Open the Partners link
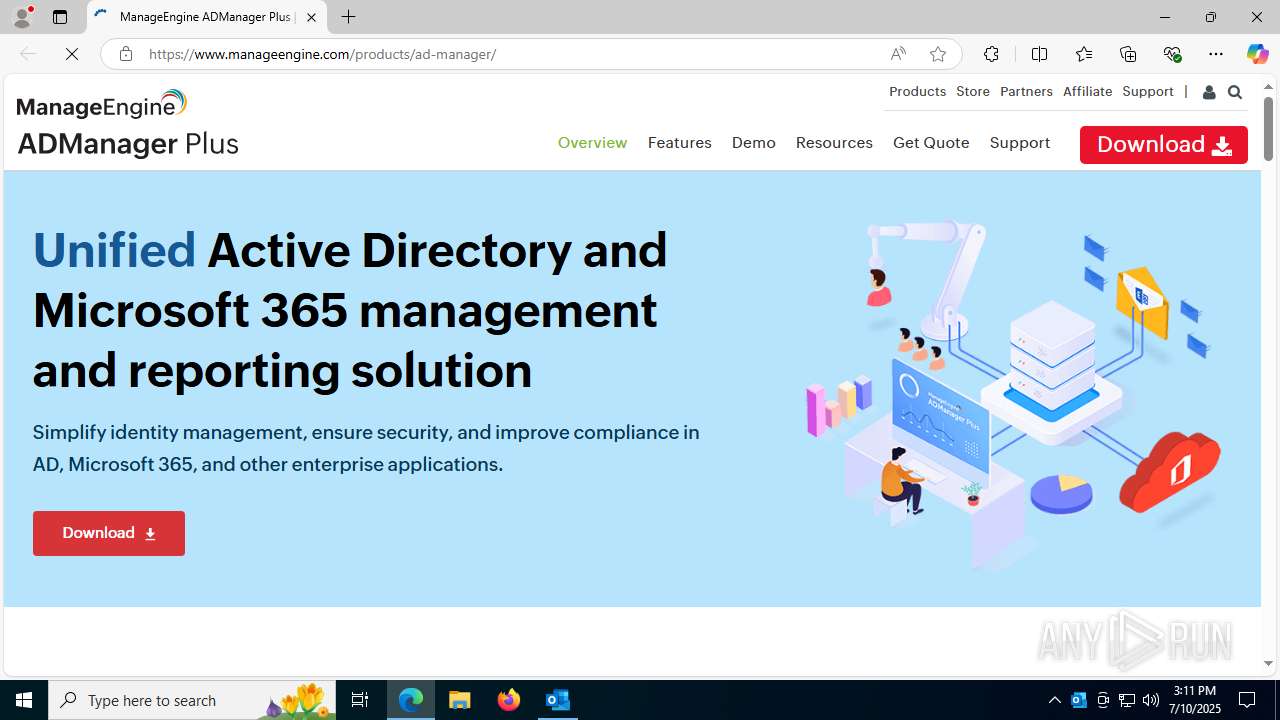This screenshot has height=720, width=1280. [x=1026, y=91]
